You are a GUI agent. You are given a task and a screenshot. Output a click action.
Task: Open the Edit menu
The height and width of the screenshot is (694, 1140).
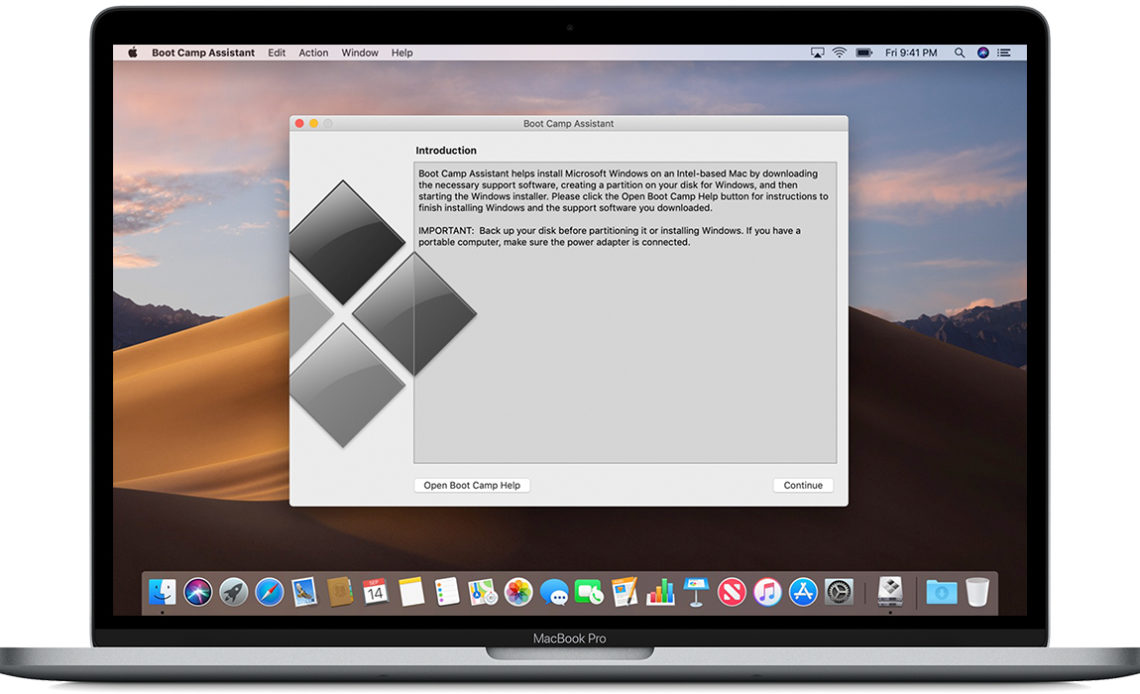tap(276, 52)
